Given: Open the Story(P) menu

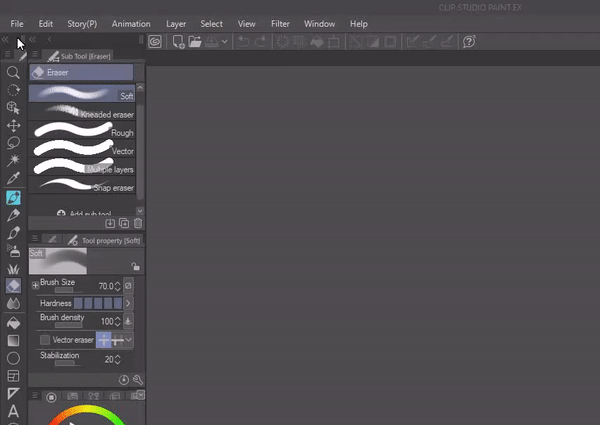Looking at the screenshot, I should point(82,24).
